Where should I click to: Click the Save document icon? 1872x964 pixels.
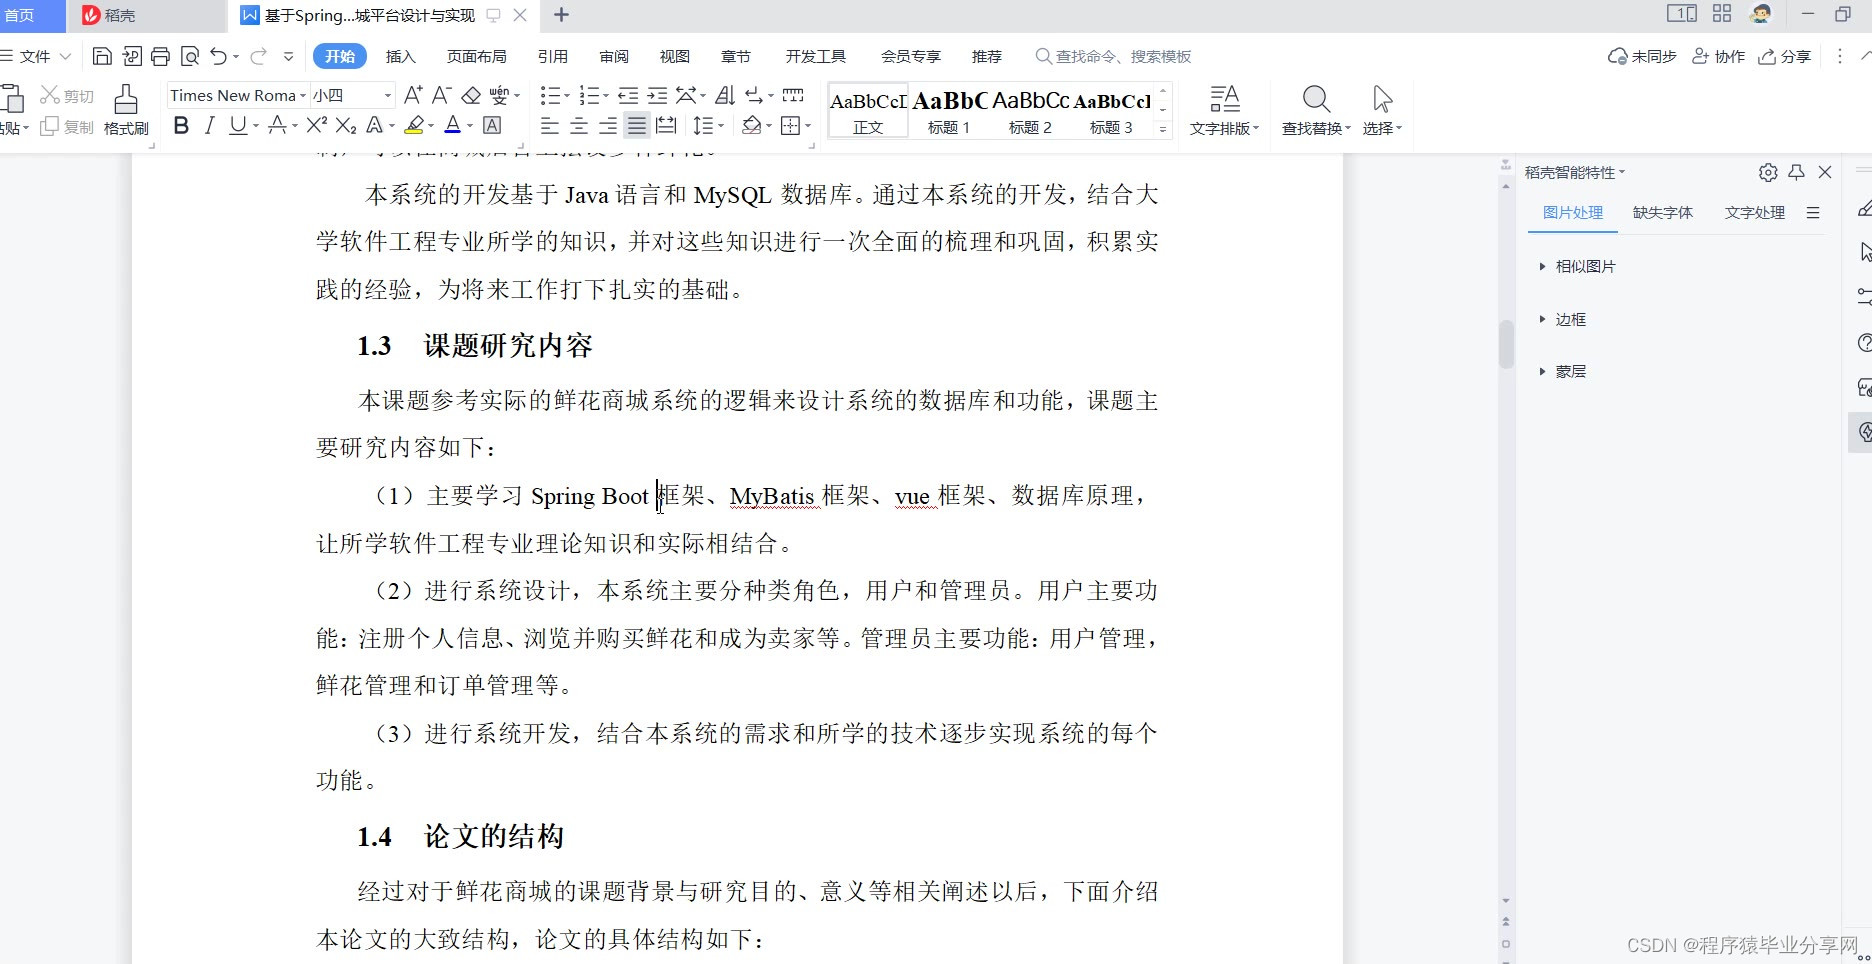coord(101,56)
